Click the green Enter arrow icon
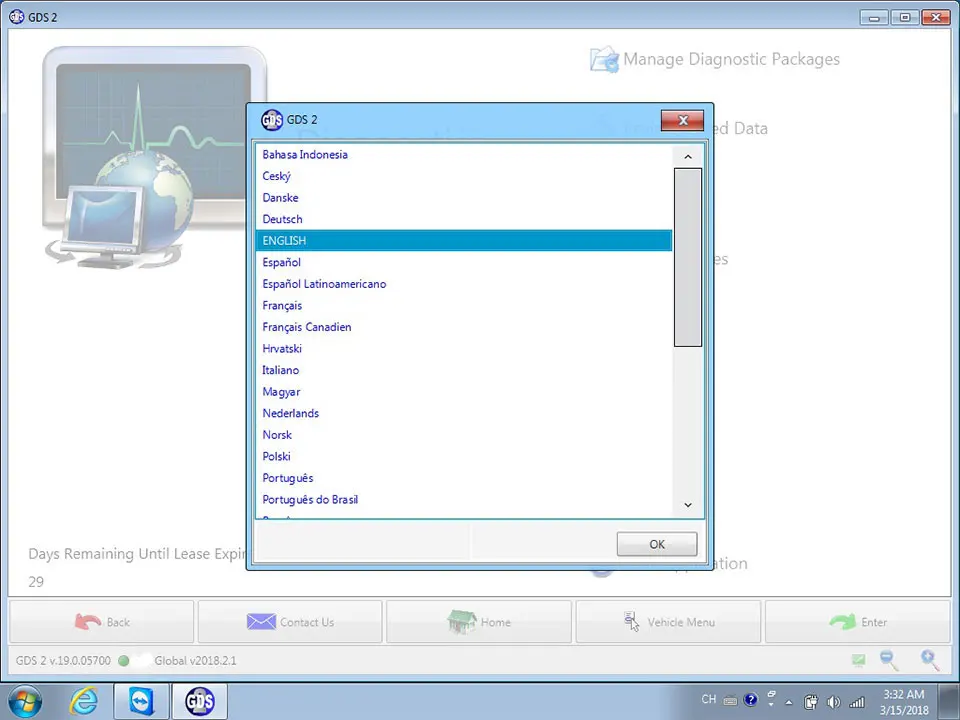960x720 pixels. click(x=842, y=622)
